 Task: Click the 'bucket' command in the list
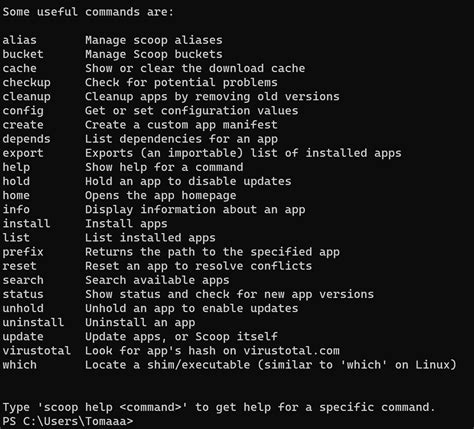click(23, 54)
